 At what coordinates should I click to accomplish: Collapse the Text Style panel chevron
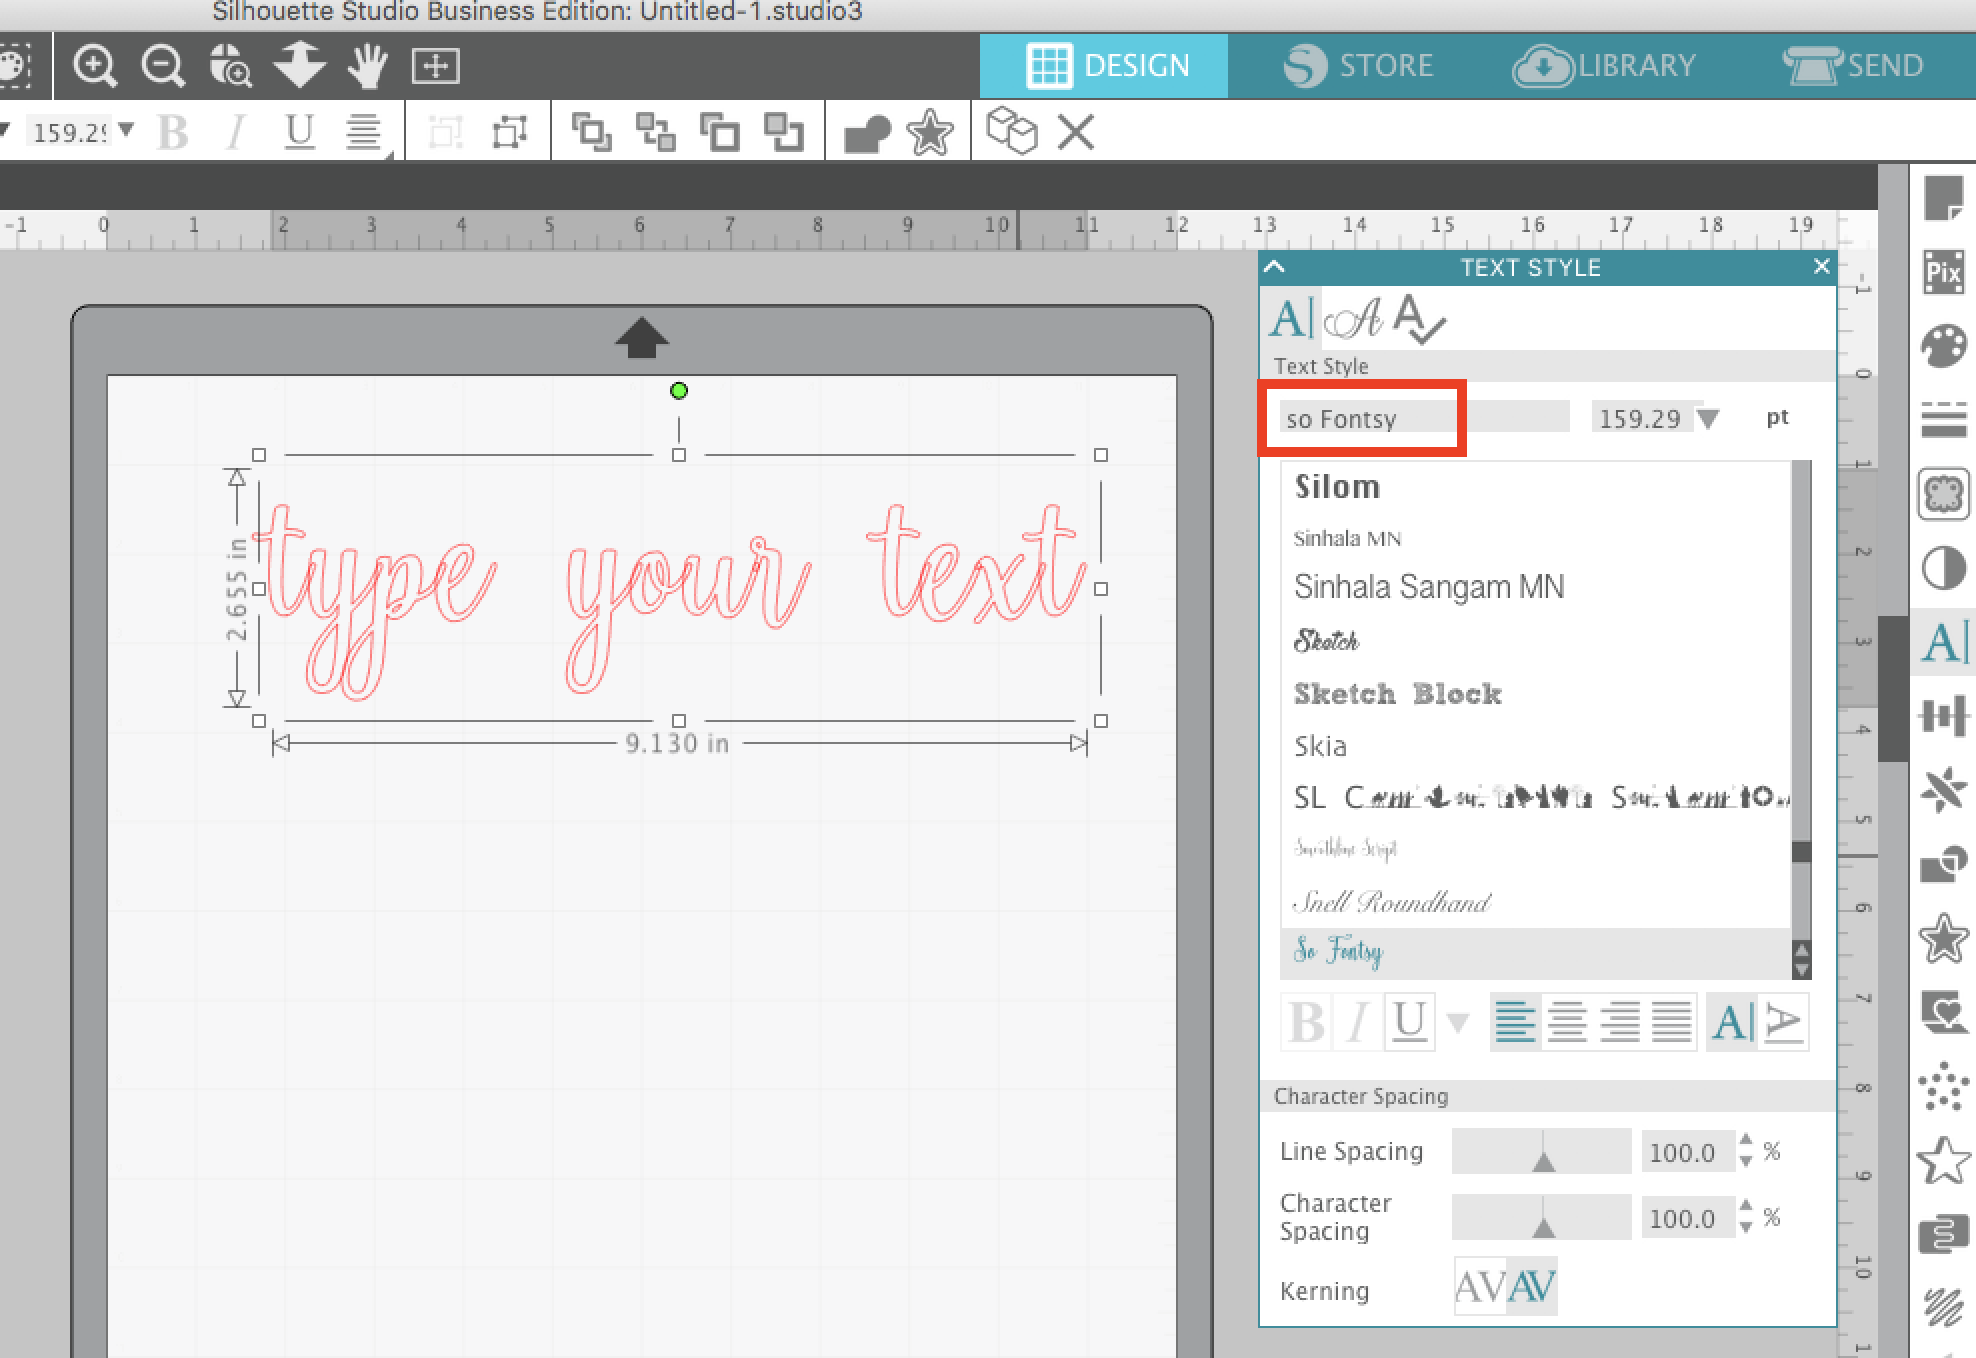coord(1274,267)
